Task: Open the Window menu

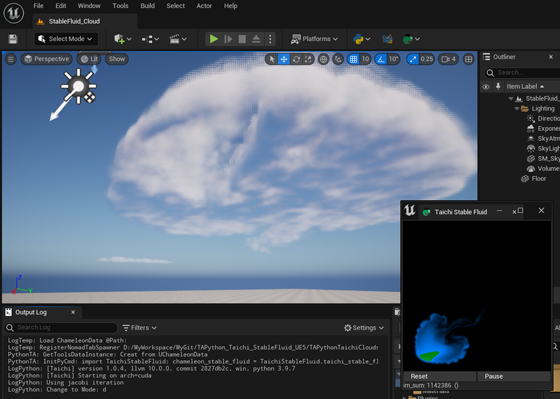Action: coord(89,6)
